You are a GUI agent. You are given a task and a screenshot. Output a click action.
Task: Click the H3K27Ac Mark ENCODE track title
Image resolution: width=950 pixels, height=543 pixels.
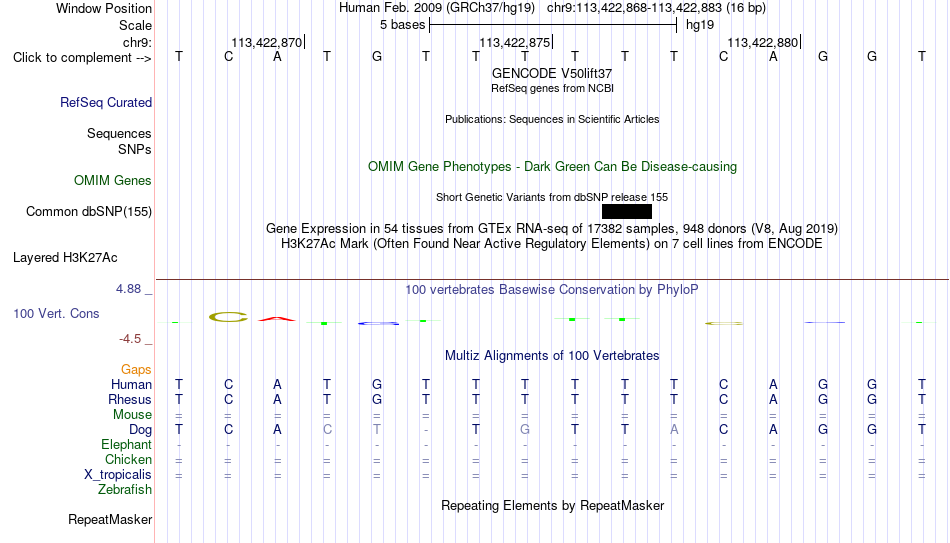[552, 244]
